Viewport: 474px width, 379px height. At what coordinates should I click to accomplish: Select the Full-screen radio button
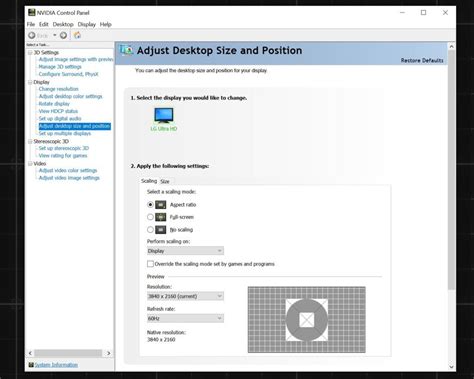coord(150,217)
